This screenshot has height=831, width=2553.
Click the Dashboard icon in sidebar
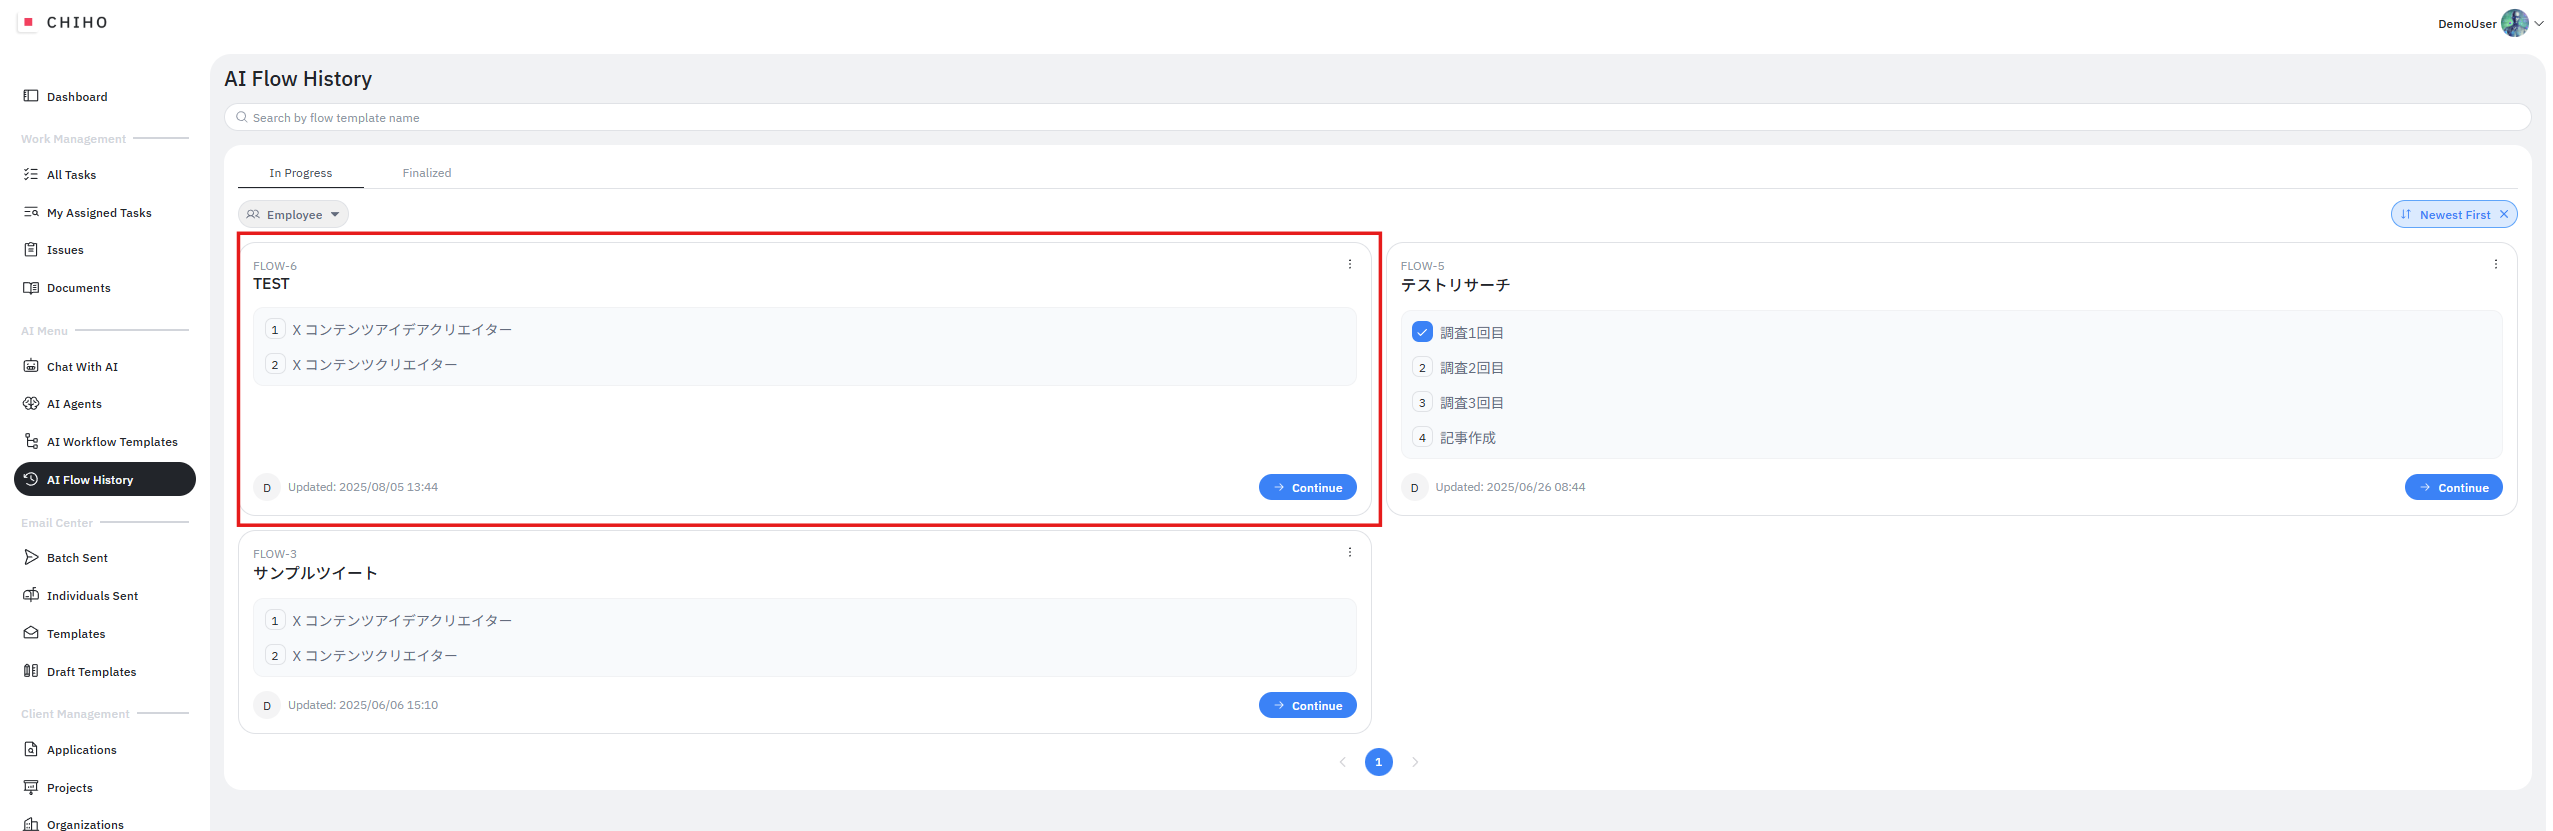coord(31,96)
